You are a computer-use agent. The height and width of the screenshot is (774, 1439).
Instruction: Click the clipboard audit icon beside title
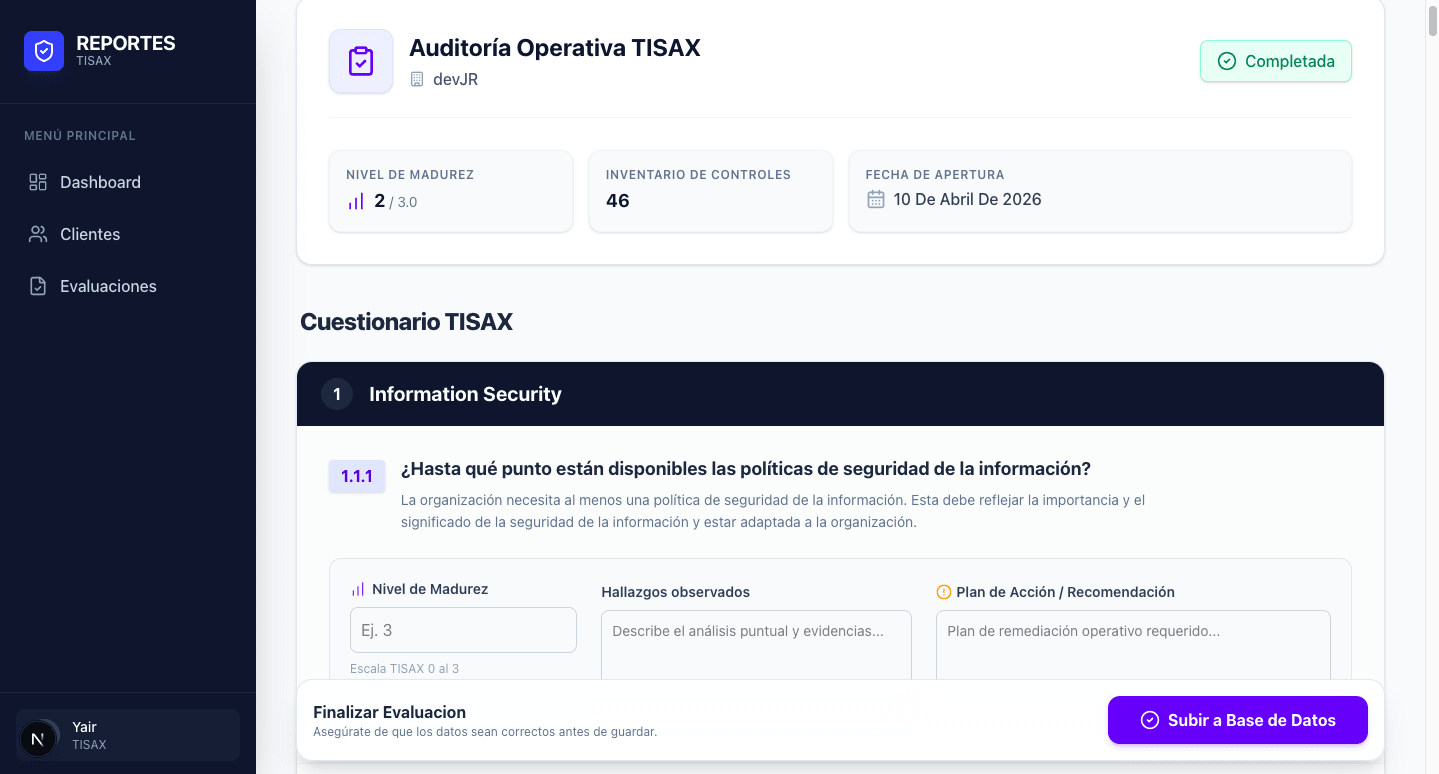pos(361,61)
